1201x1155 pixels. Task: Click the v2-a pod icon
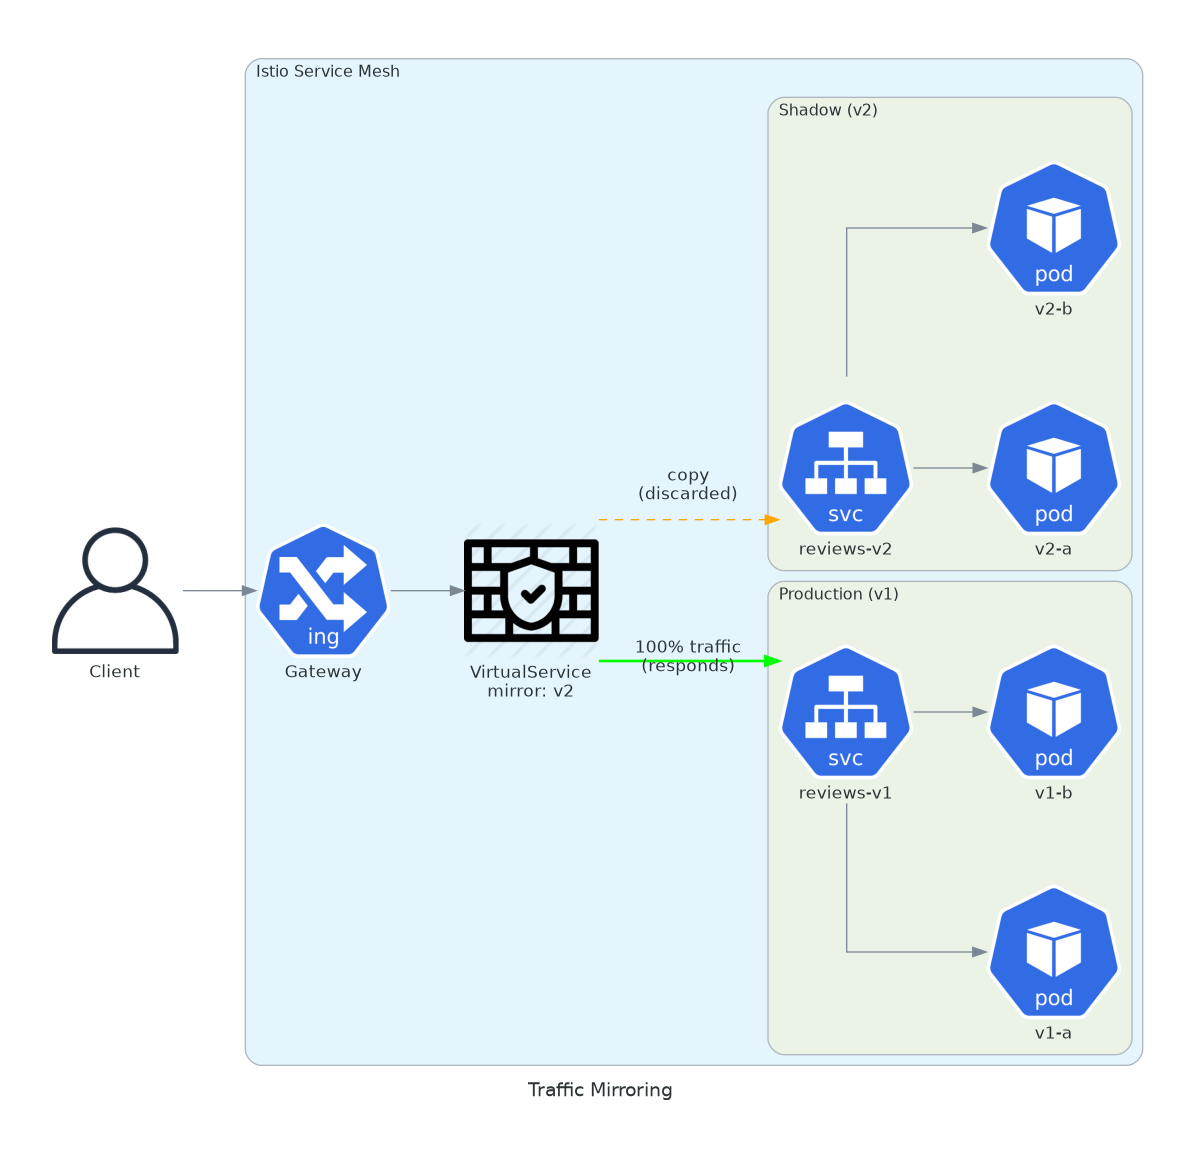pos(1053,468)
